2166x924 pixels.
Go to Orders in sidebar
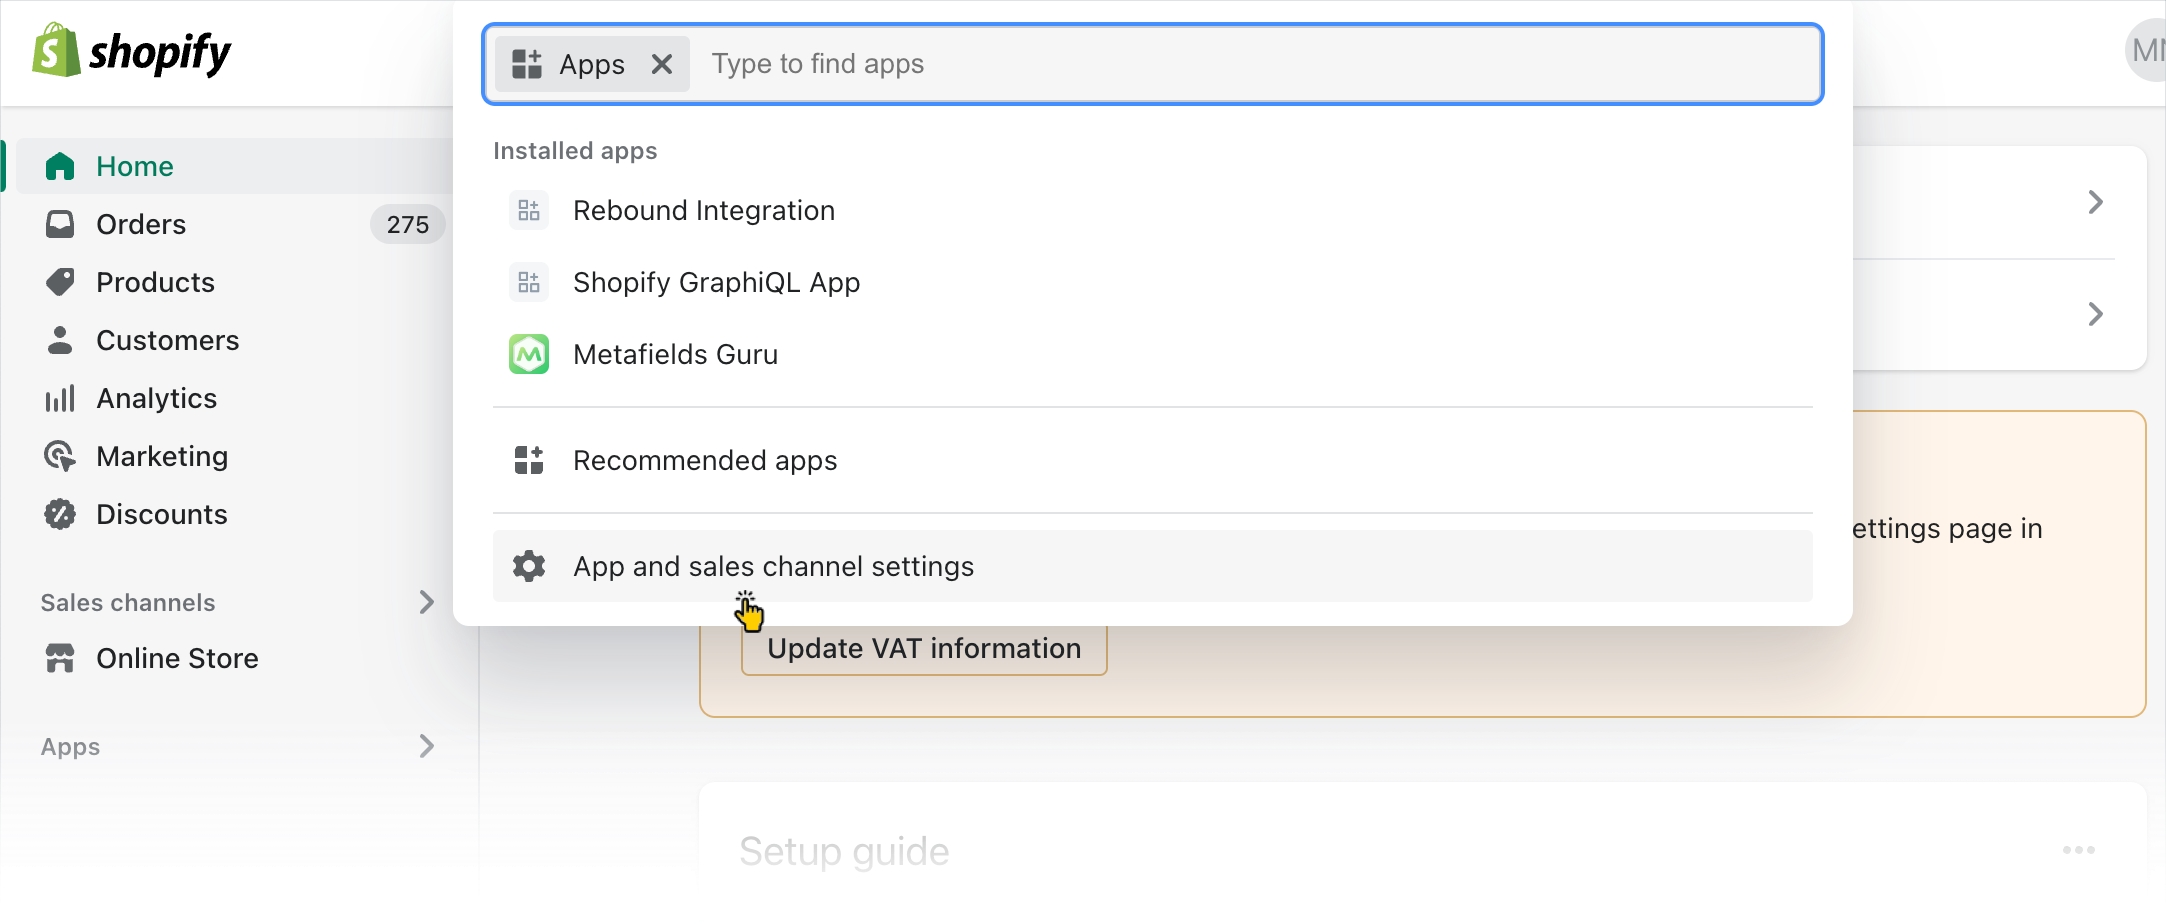pos(141,224)
